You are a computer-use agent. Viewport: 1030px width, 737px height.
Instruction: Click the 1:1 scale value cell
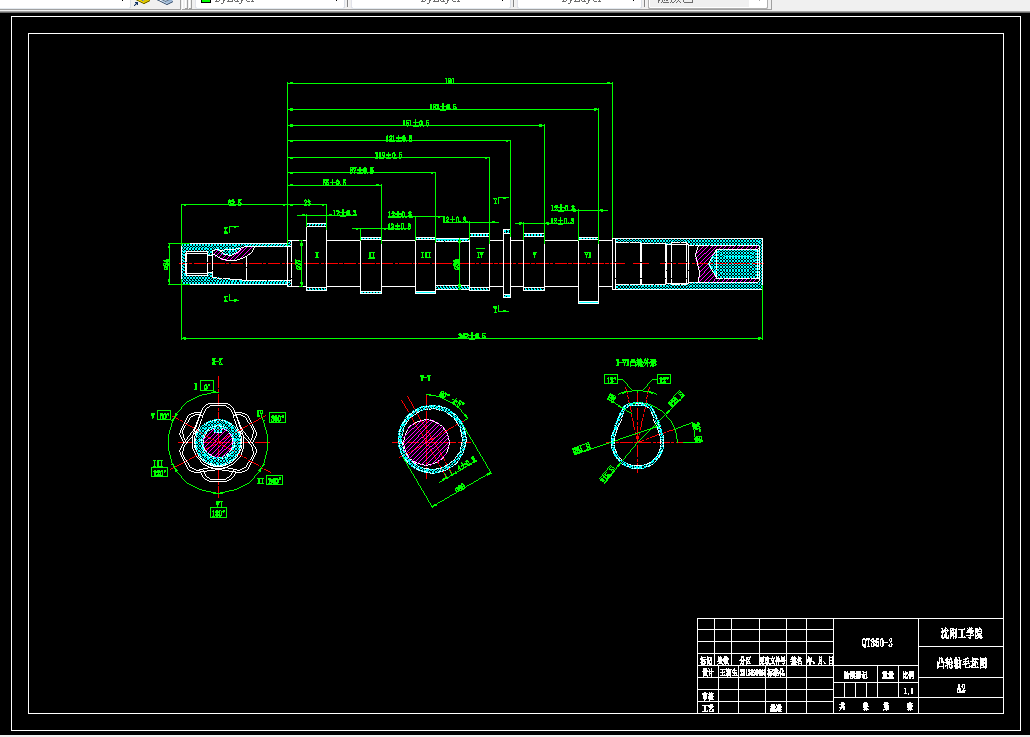click(x=908, y=690)
